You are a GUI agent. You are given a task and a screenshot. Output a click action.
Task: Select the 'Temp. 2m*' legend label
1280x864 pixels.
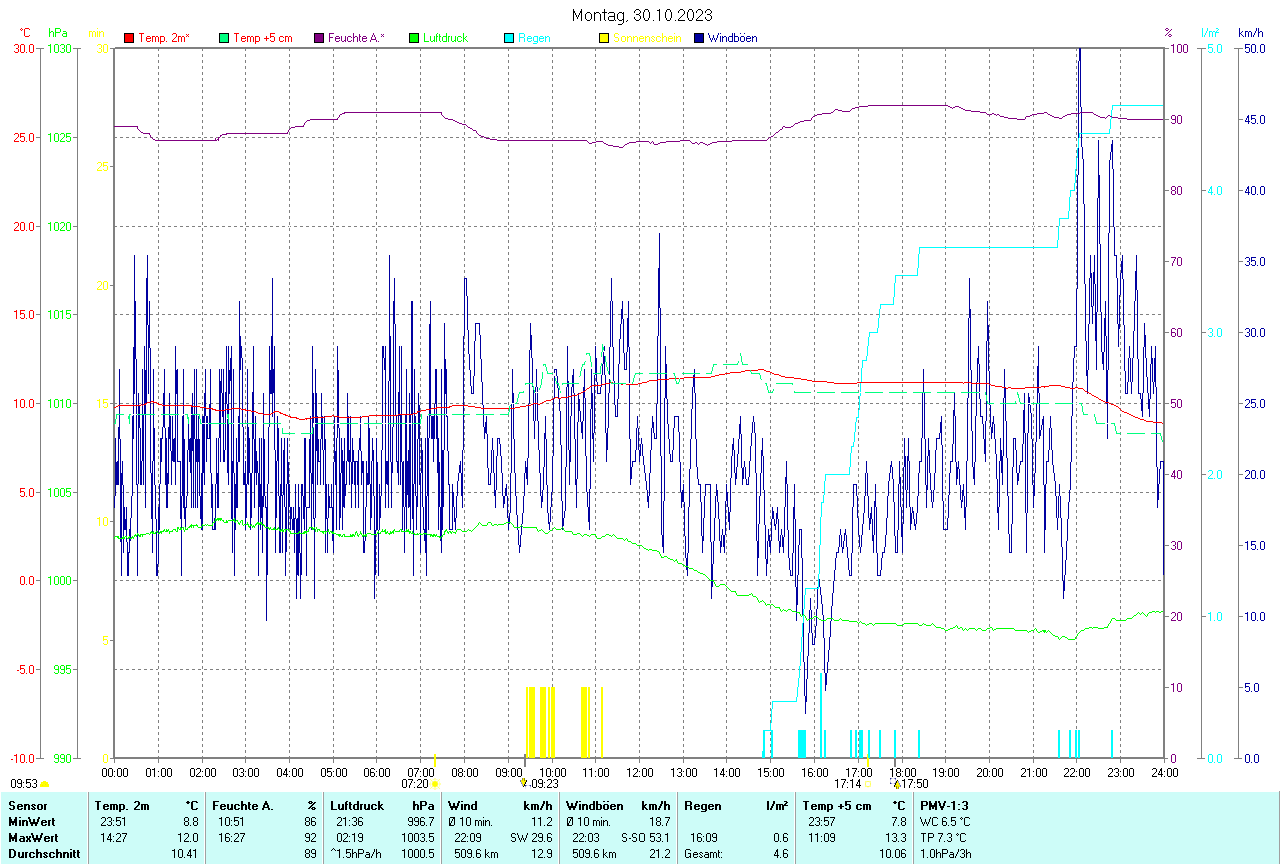(164, 38)
